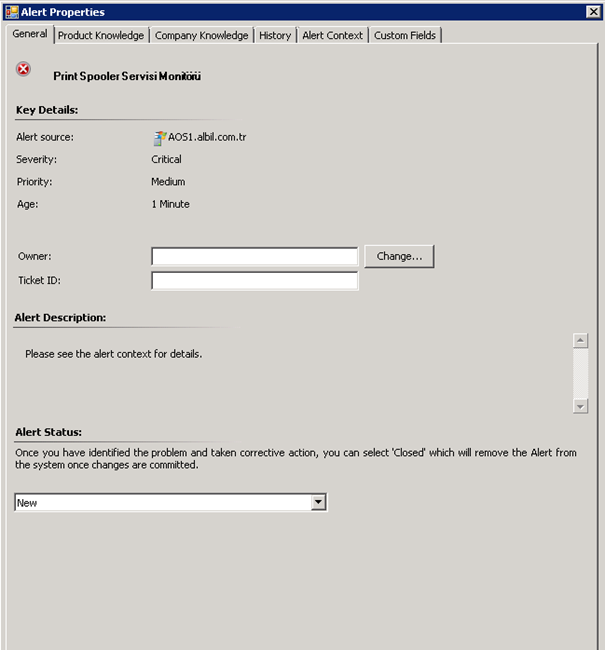This screenshot has height=650, width=605.
Task: Switch to the General tab
Action: click(30, 34)
